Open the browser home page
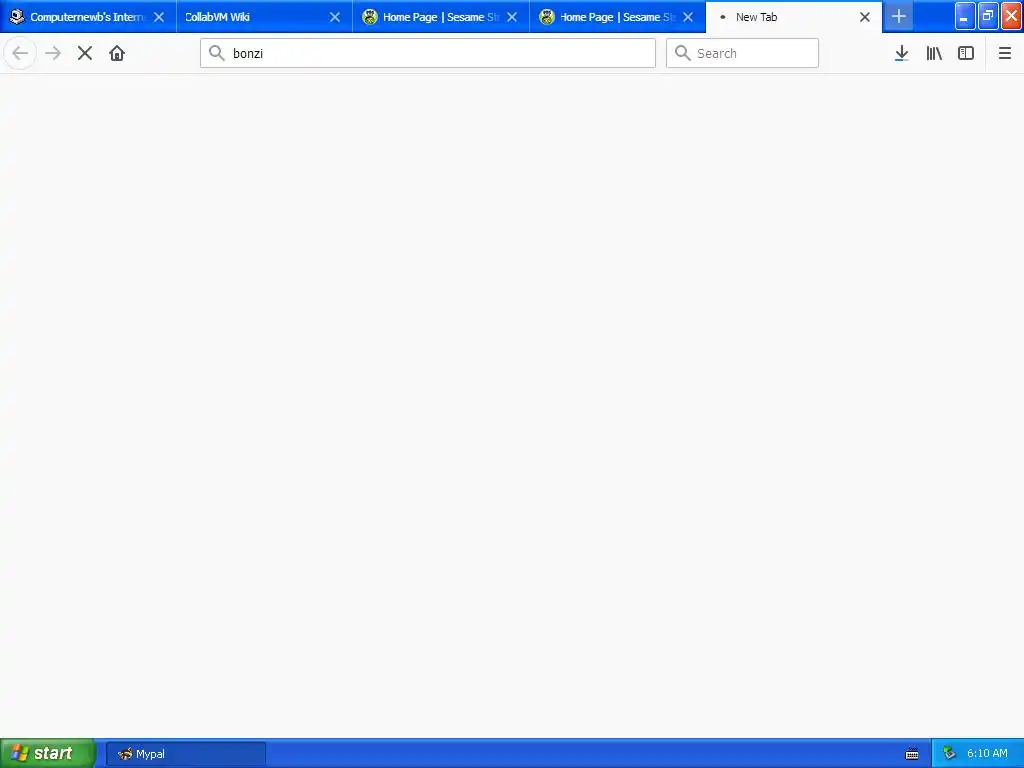Viewport: 1024px width, 768px height. coord(117,53)
